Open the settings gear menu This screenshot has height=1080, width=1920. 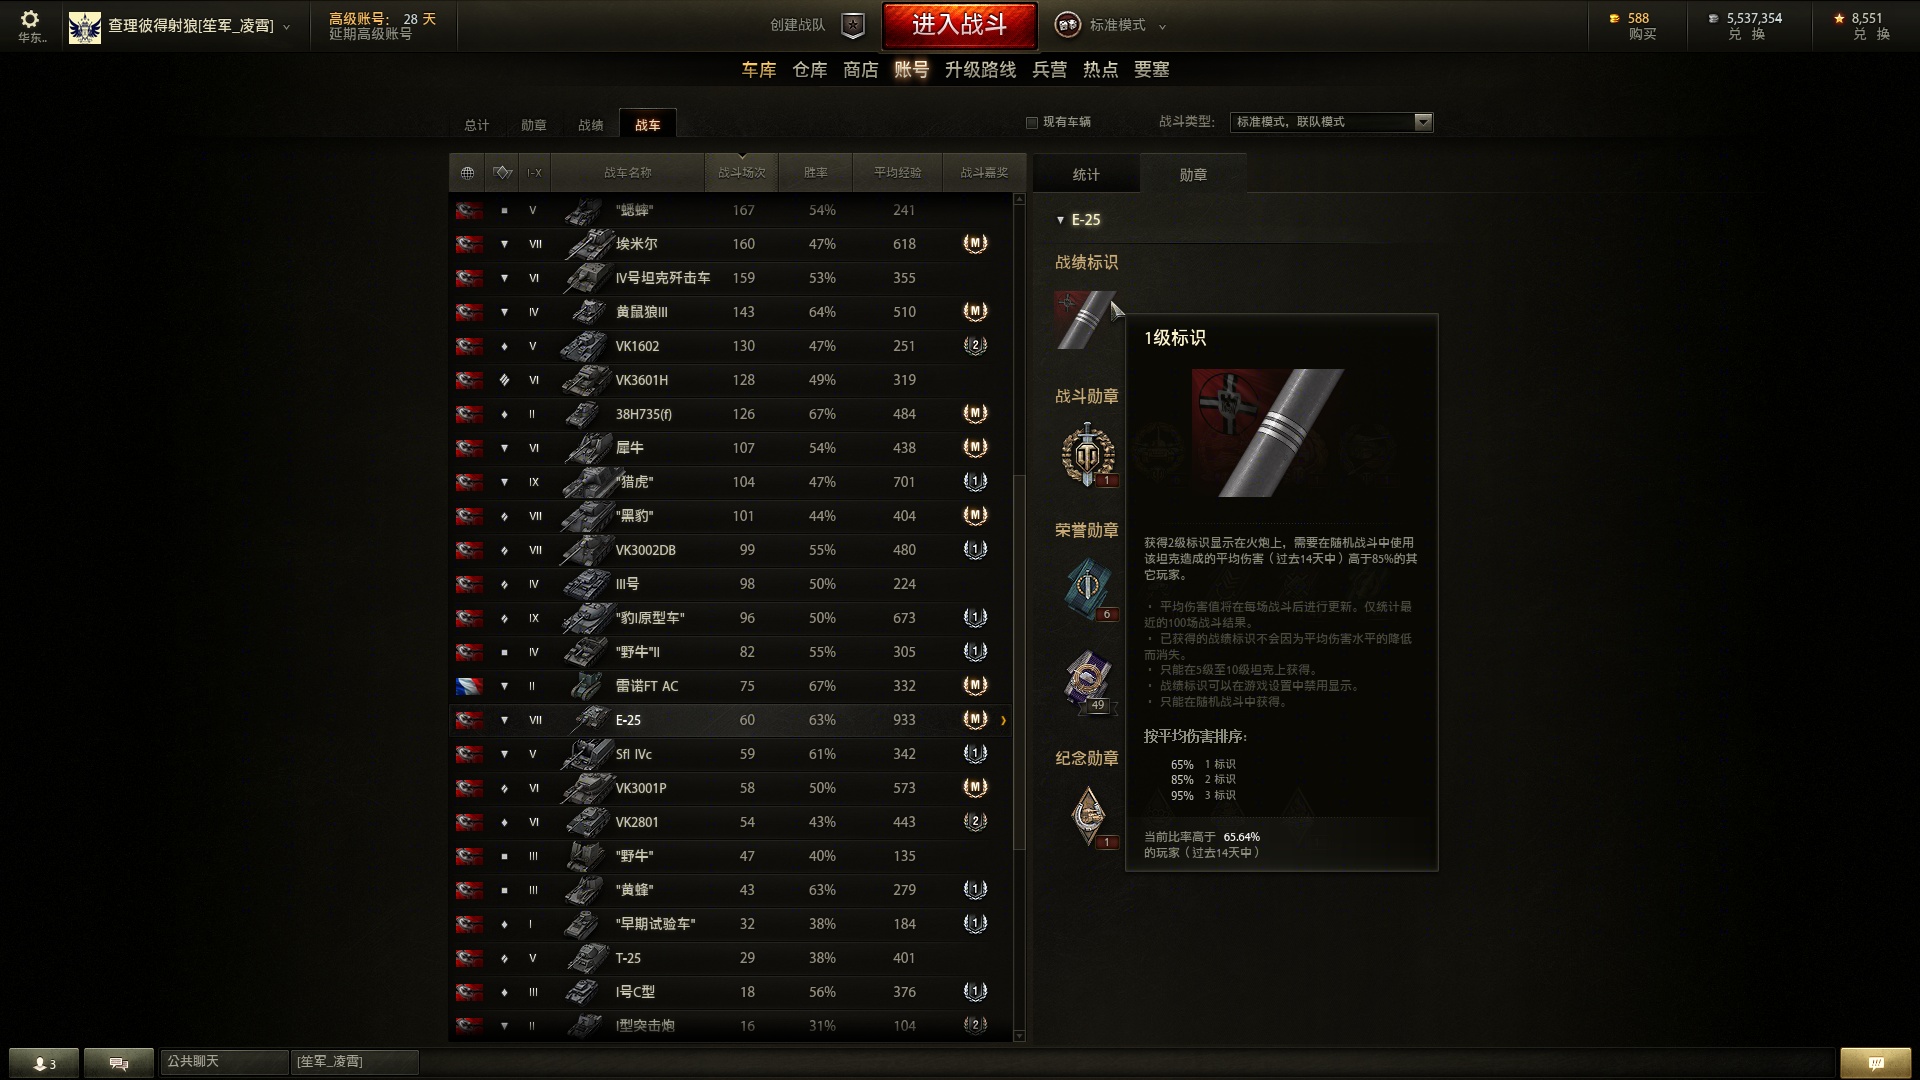[30, 19]
